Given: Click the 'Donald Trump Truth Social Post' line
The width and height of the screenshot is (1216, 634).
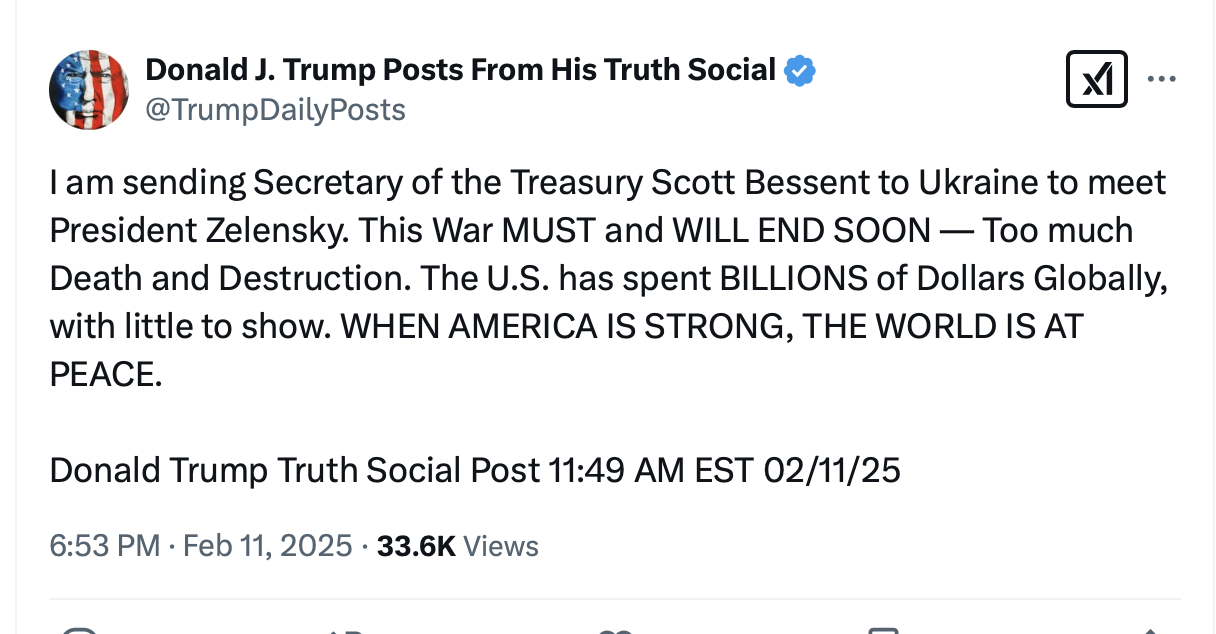Looking at the screenshot, I should point(295,470).
